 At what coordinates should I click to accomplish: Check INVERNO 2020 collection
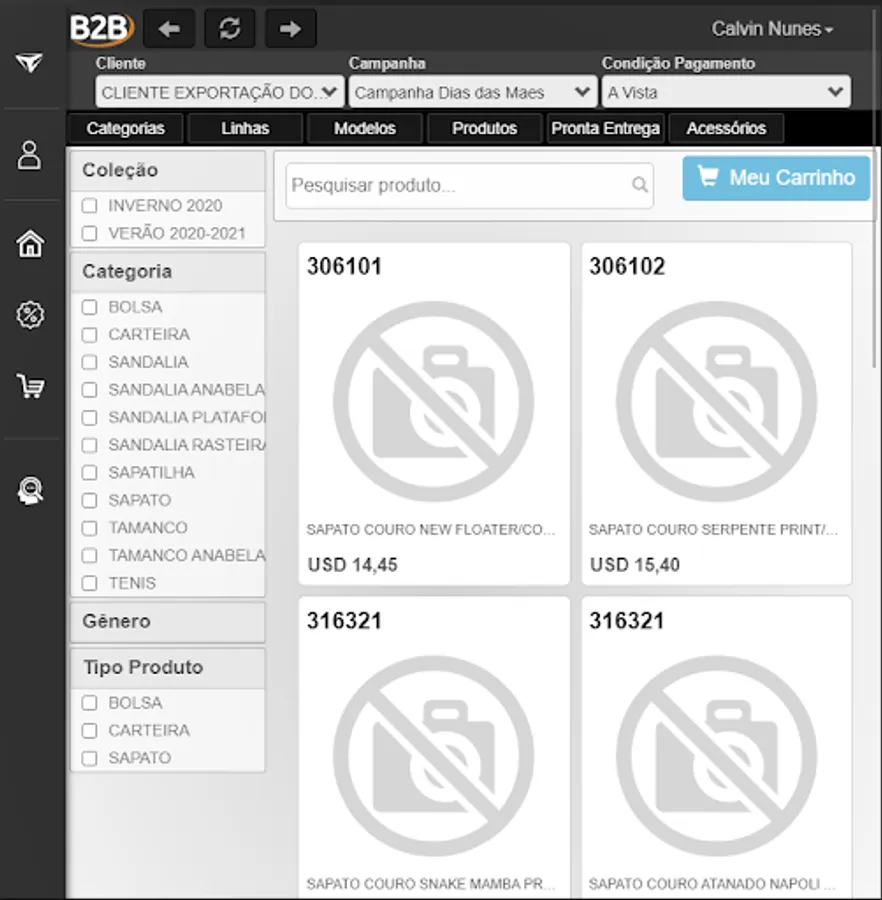(90, 205)
